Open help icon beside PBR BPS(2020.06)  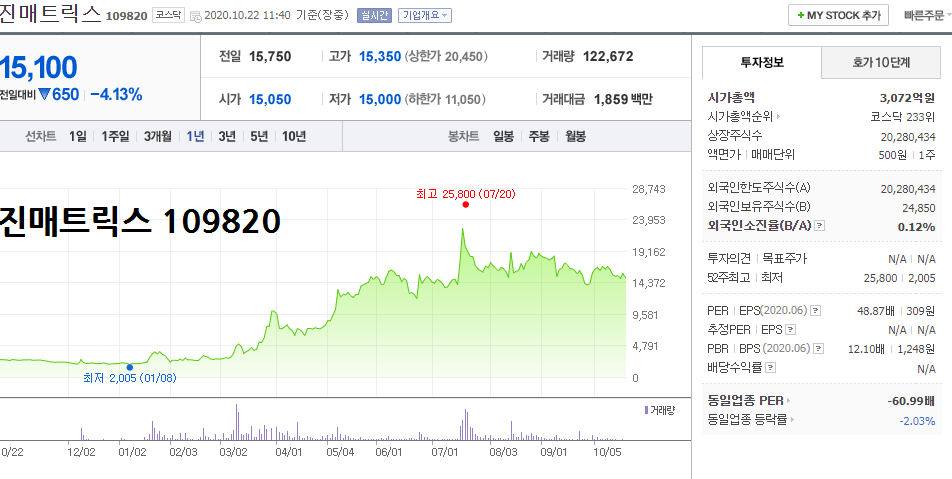point(819,349)
